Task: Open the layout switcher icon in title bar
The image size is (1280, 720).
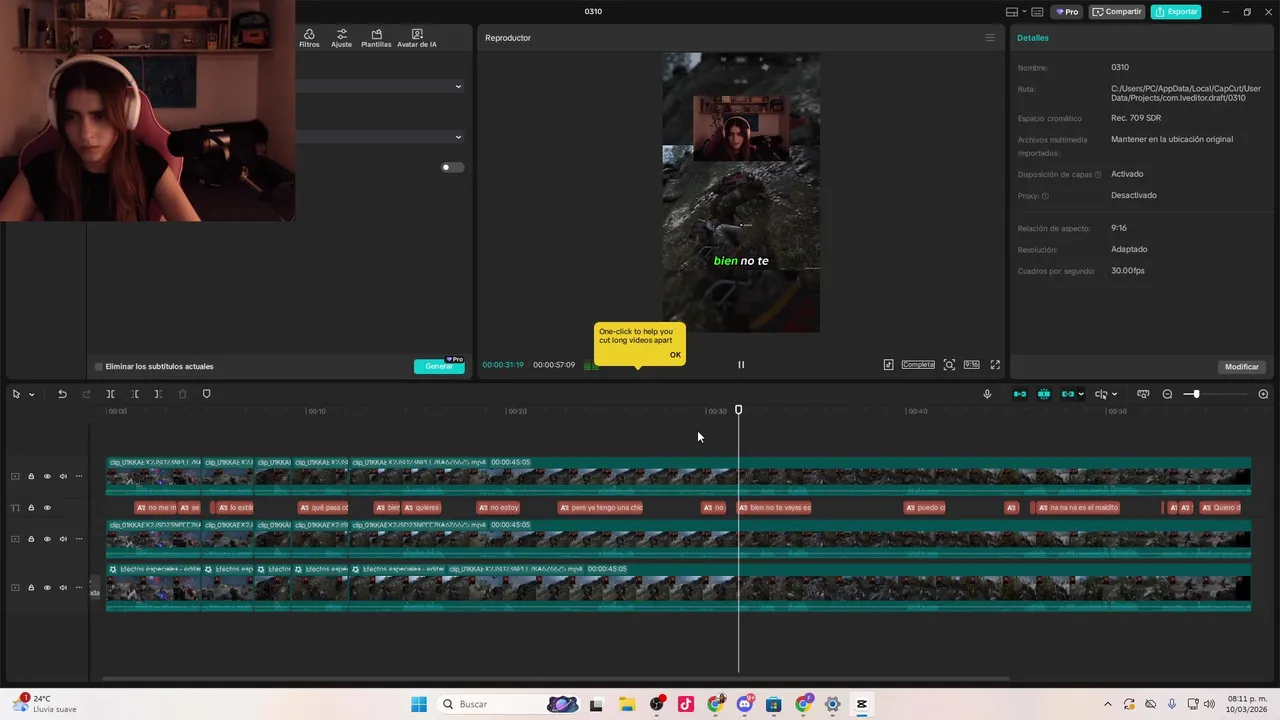Action: click(x=1012, y=12)
